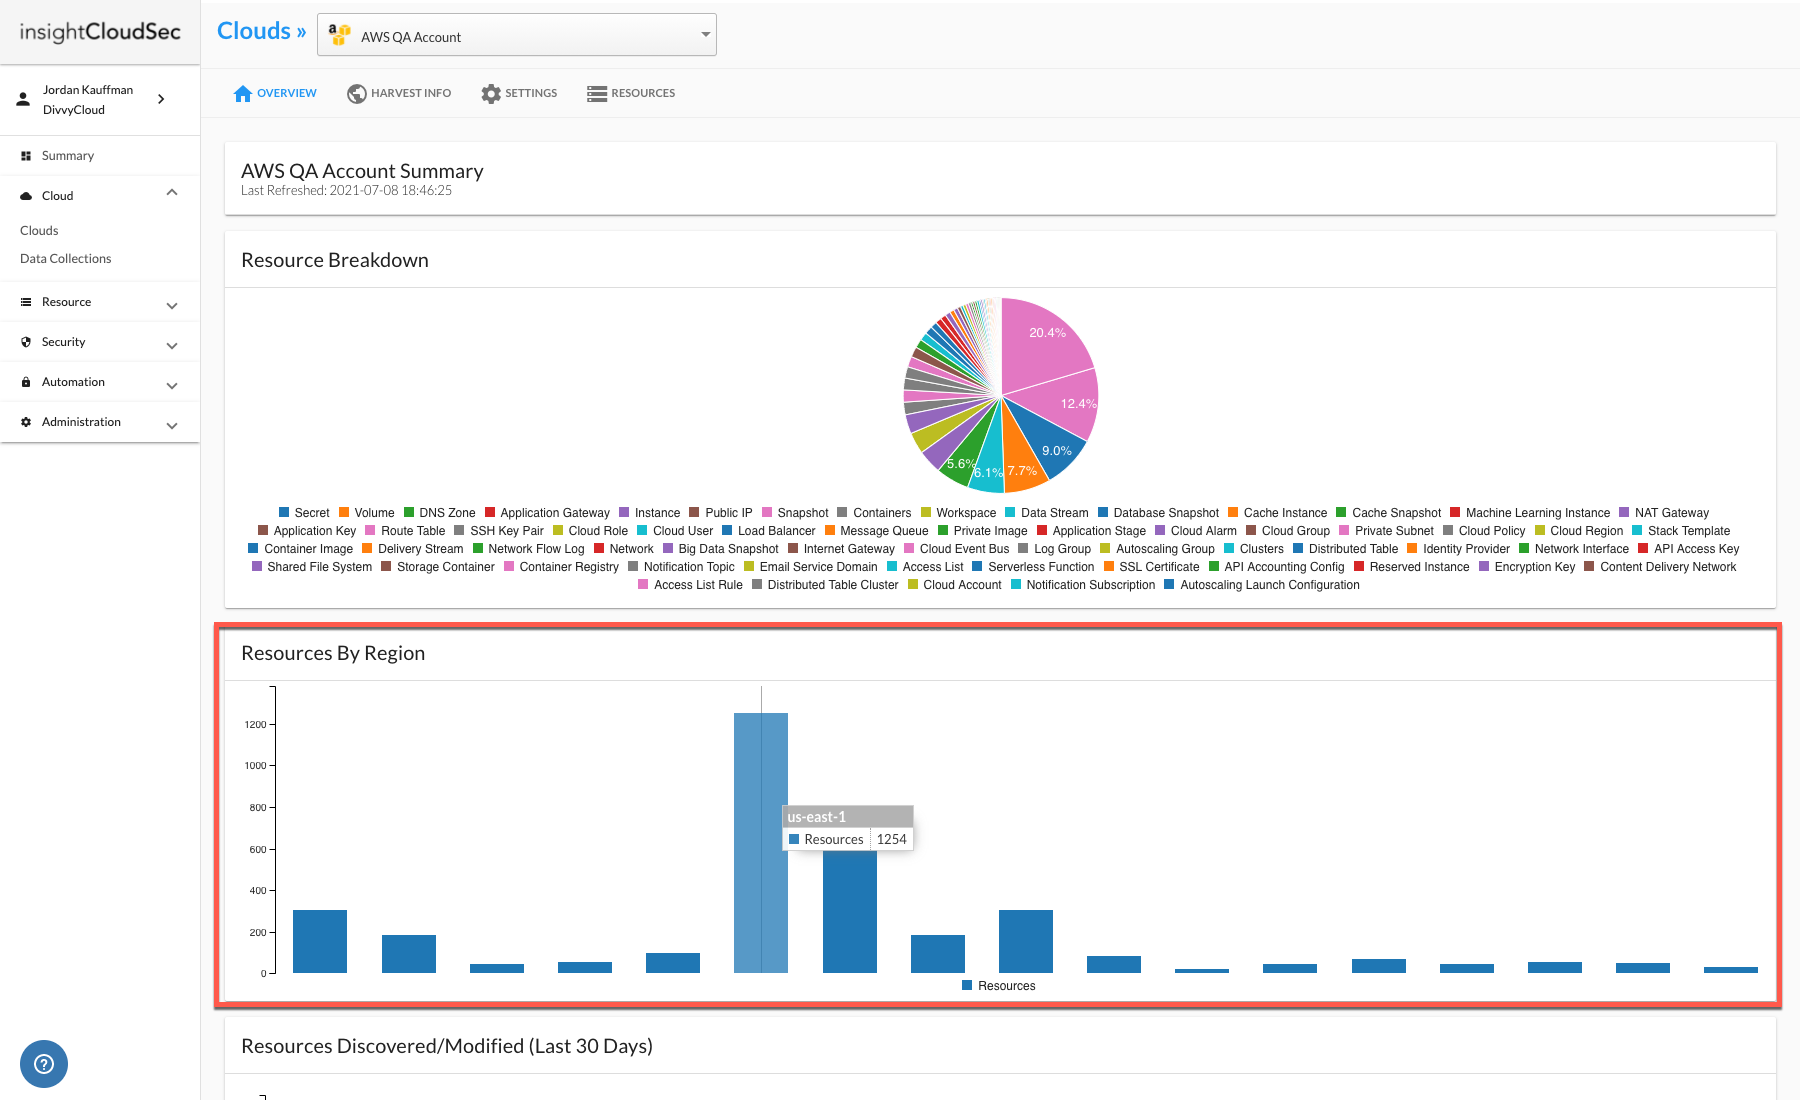
Task: Click the Resource list icon in sidebar
Action: click(26, 302)
